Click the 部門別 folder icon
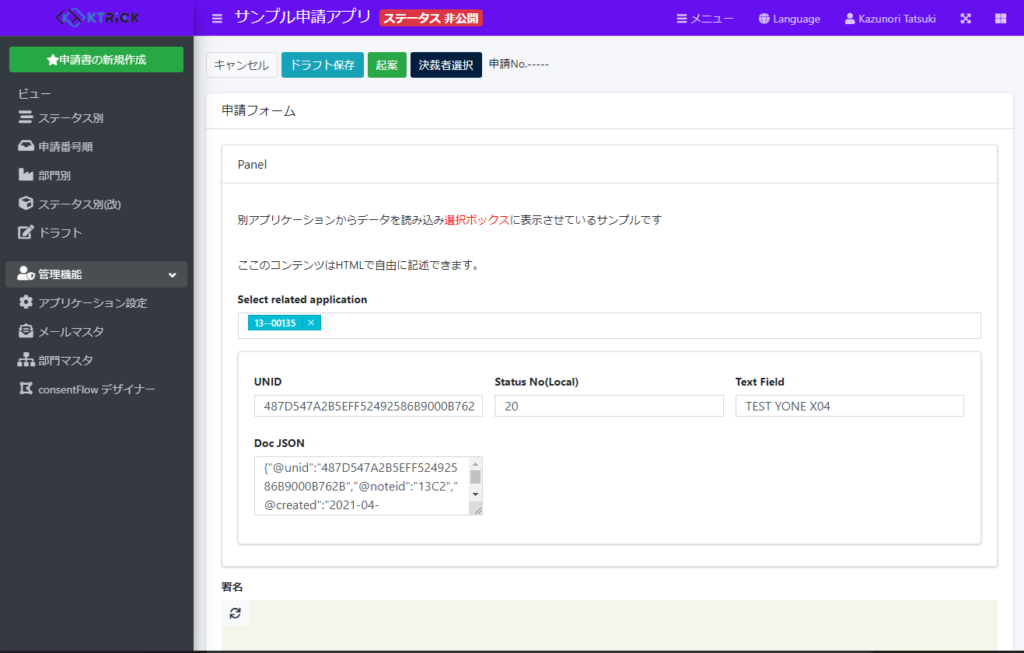The height and width of the screenshot is (653, 1024). (x=25, y=174)
